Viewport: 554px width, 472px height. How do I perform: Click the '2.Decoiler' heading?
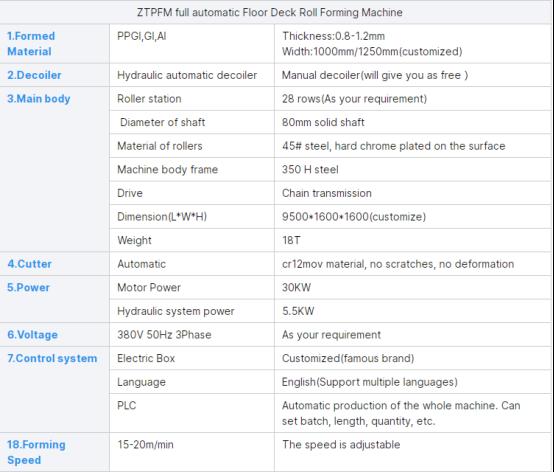[x=34, y=75]
